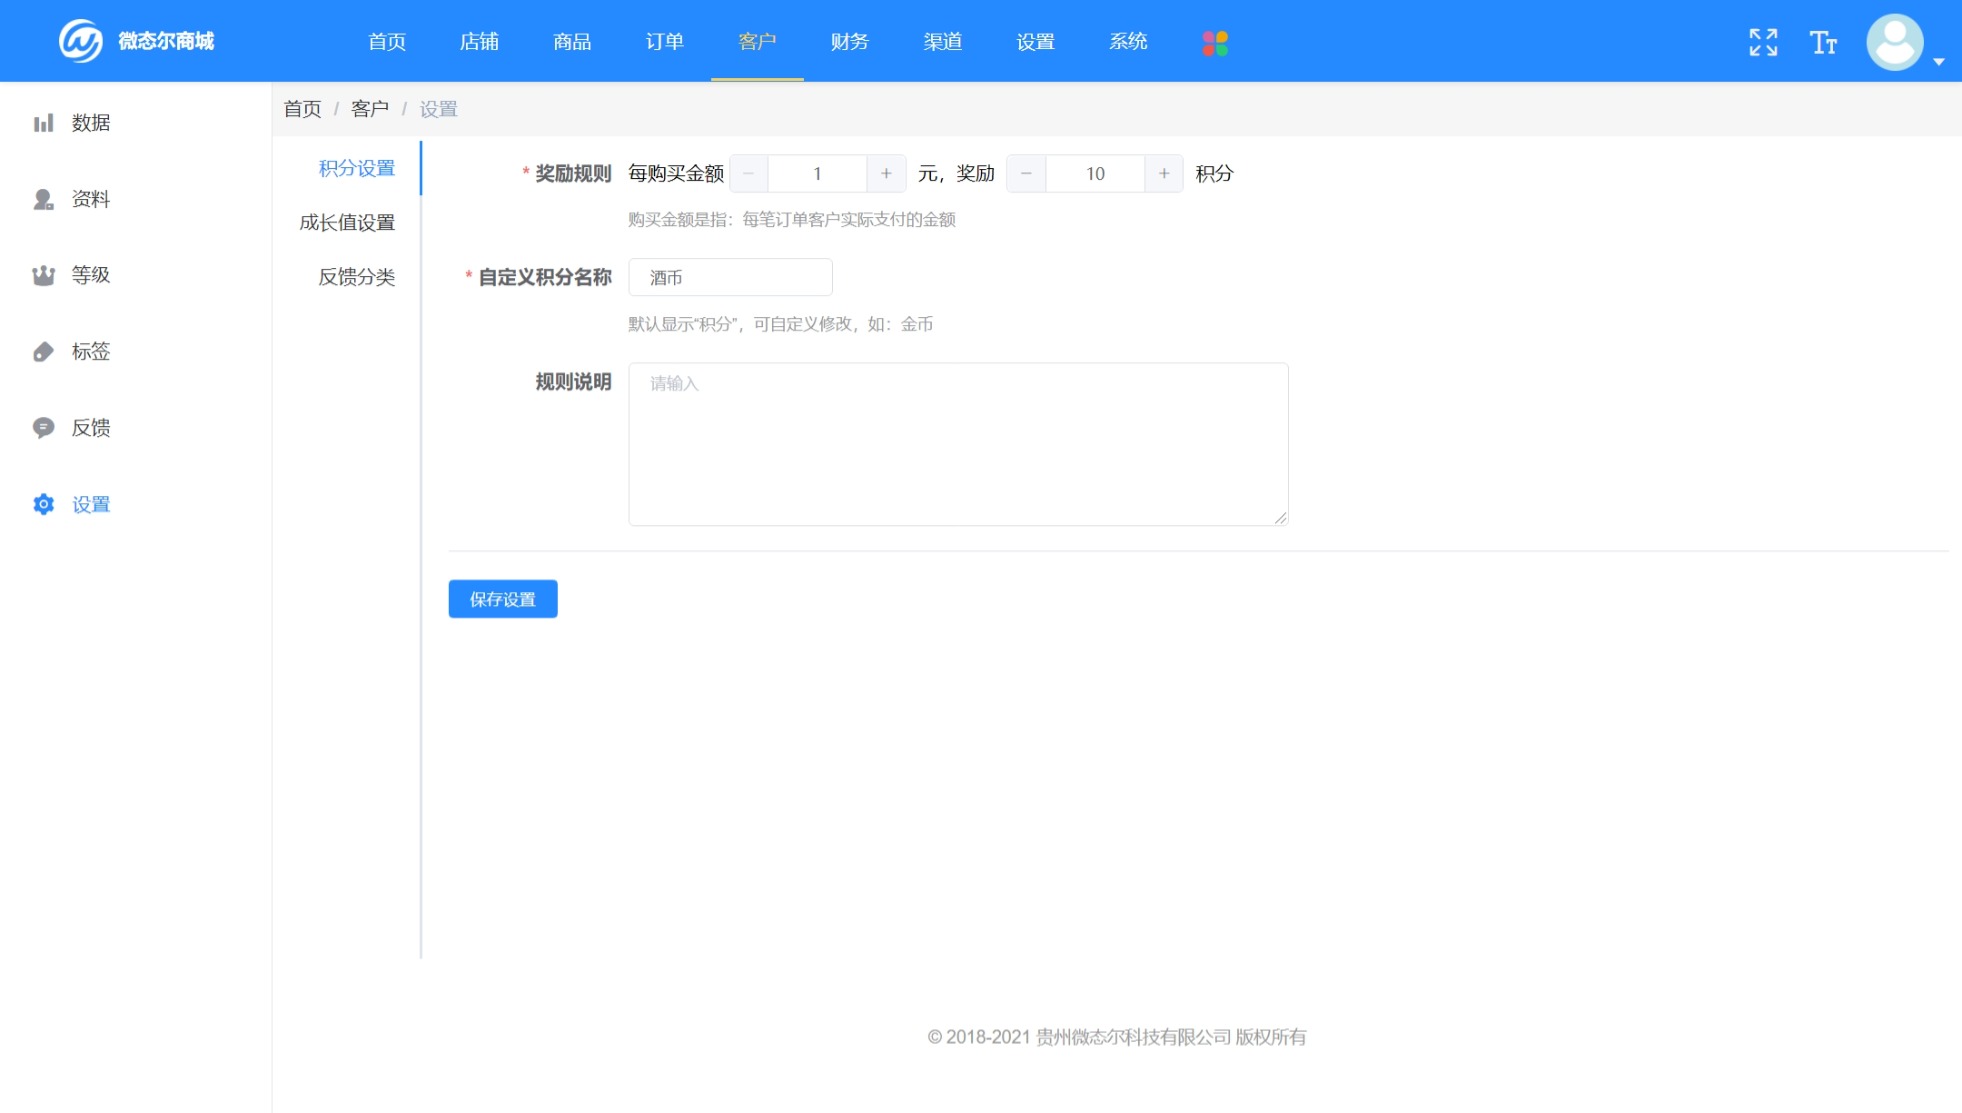Toggle fullscreen with the expand icon
Viewport: 1962px width, 1113px height.
click(1764, 42)
